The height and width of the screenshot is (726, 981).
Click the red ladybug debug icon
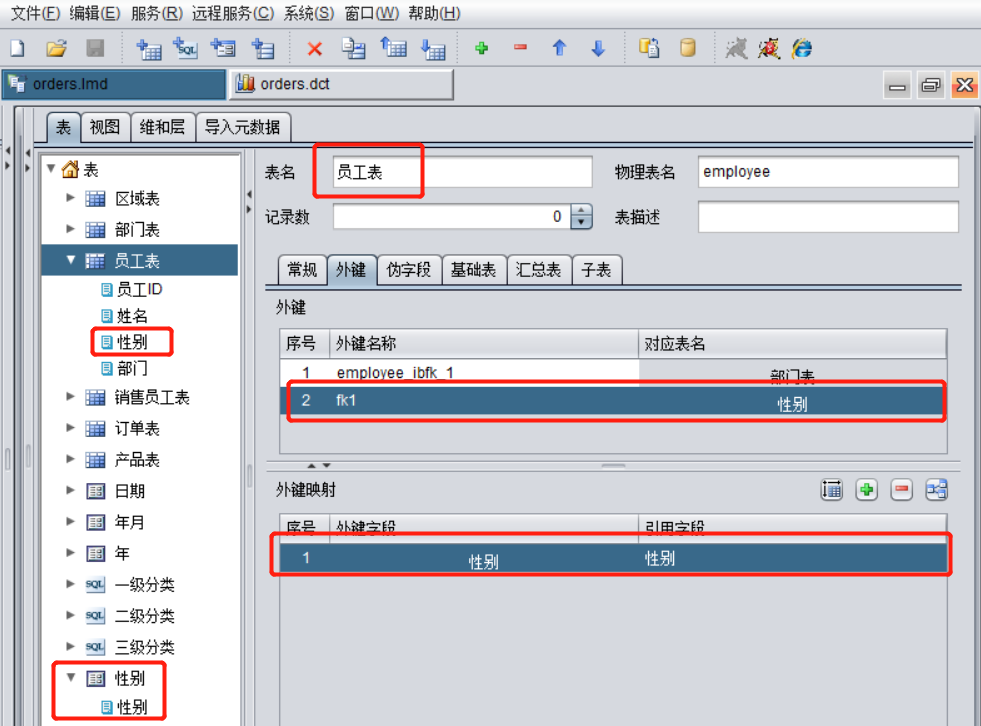(769, 48)
